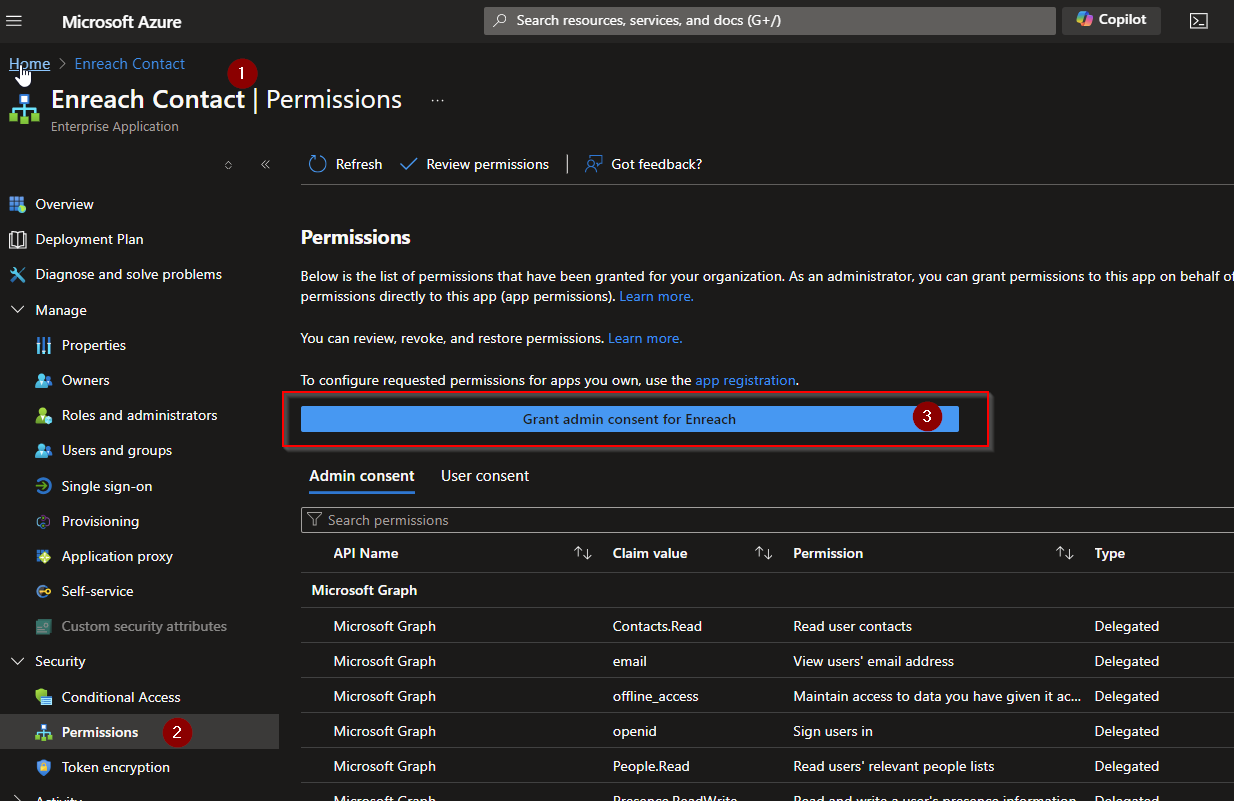Launch Cloud Shell from the top bar

coord(1198,21)
